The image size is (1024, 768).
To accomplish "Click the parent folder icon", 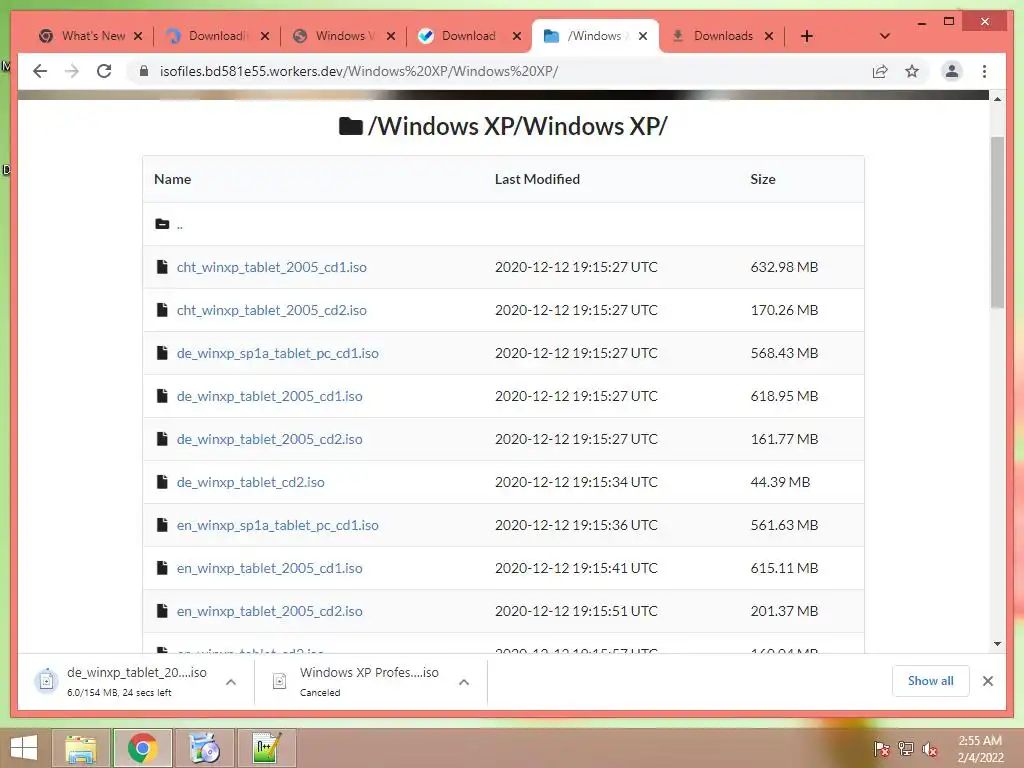I will point(162,224).
